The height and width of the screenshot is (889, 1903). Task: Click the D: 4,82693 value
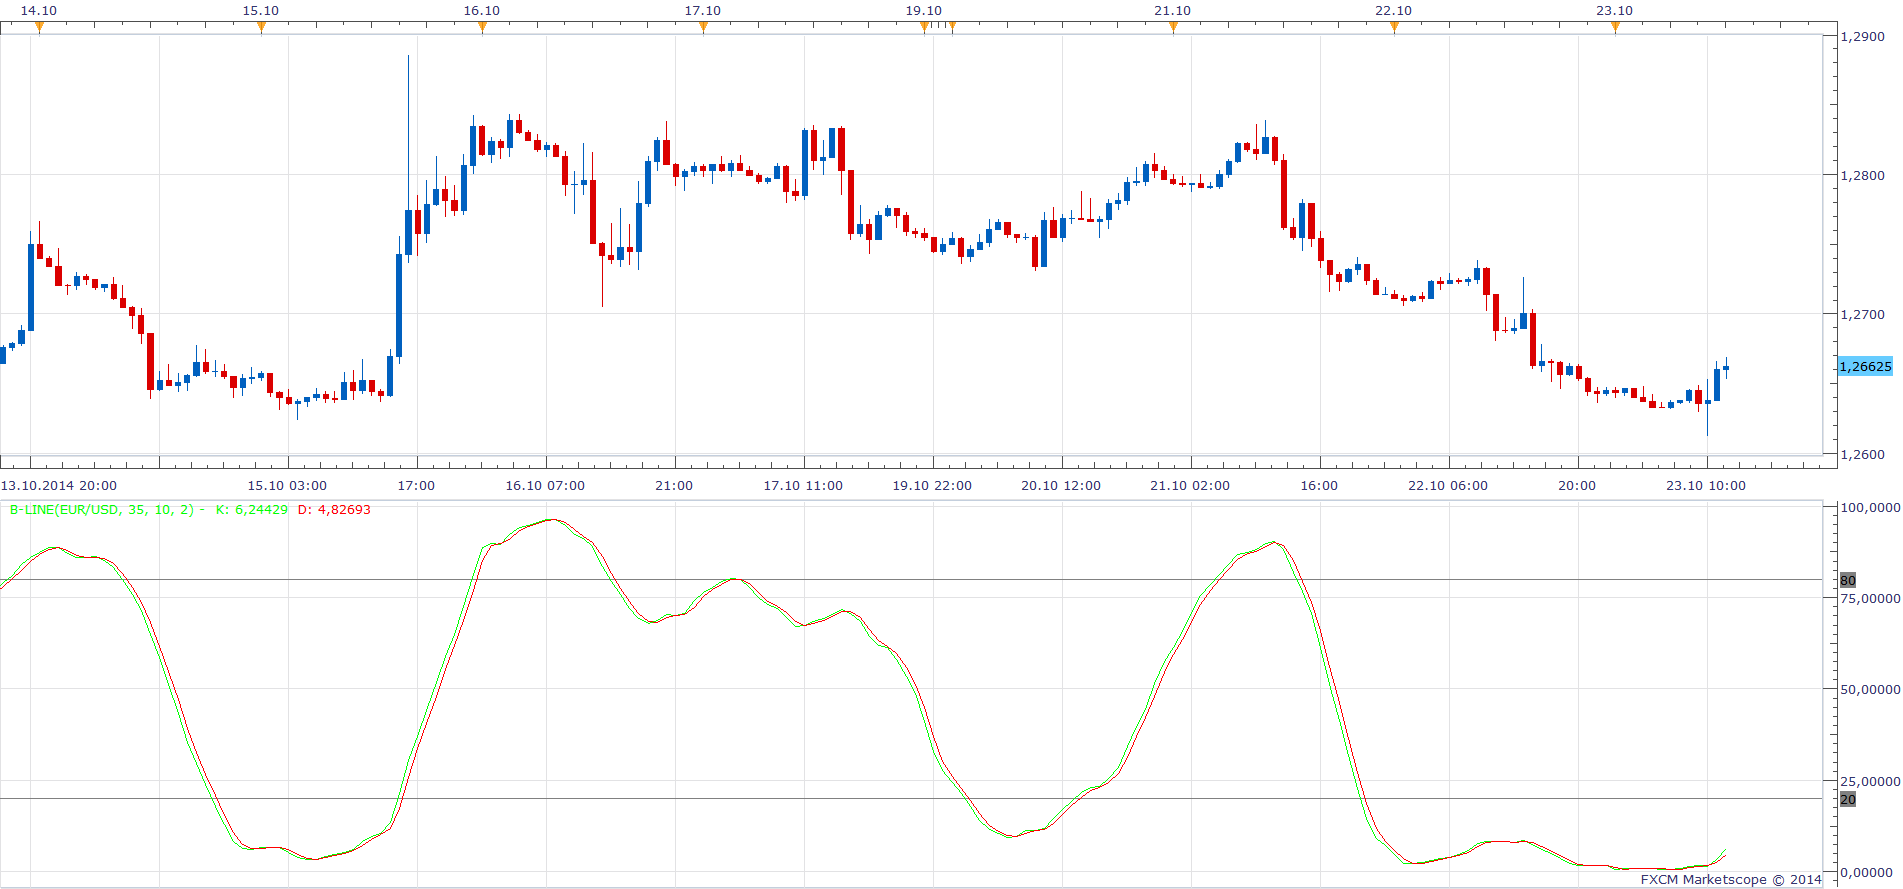click(x=334, y=510)
